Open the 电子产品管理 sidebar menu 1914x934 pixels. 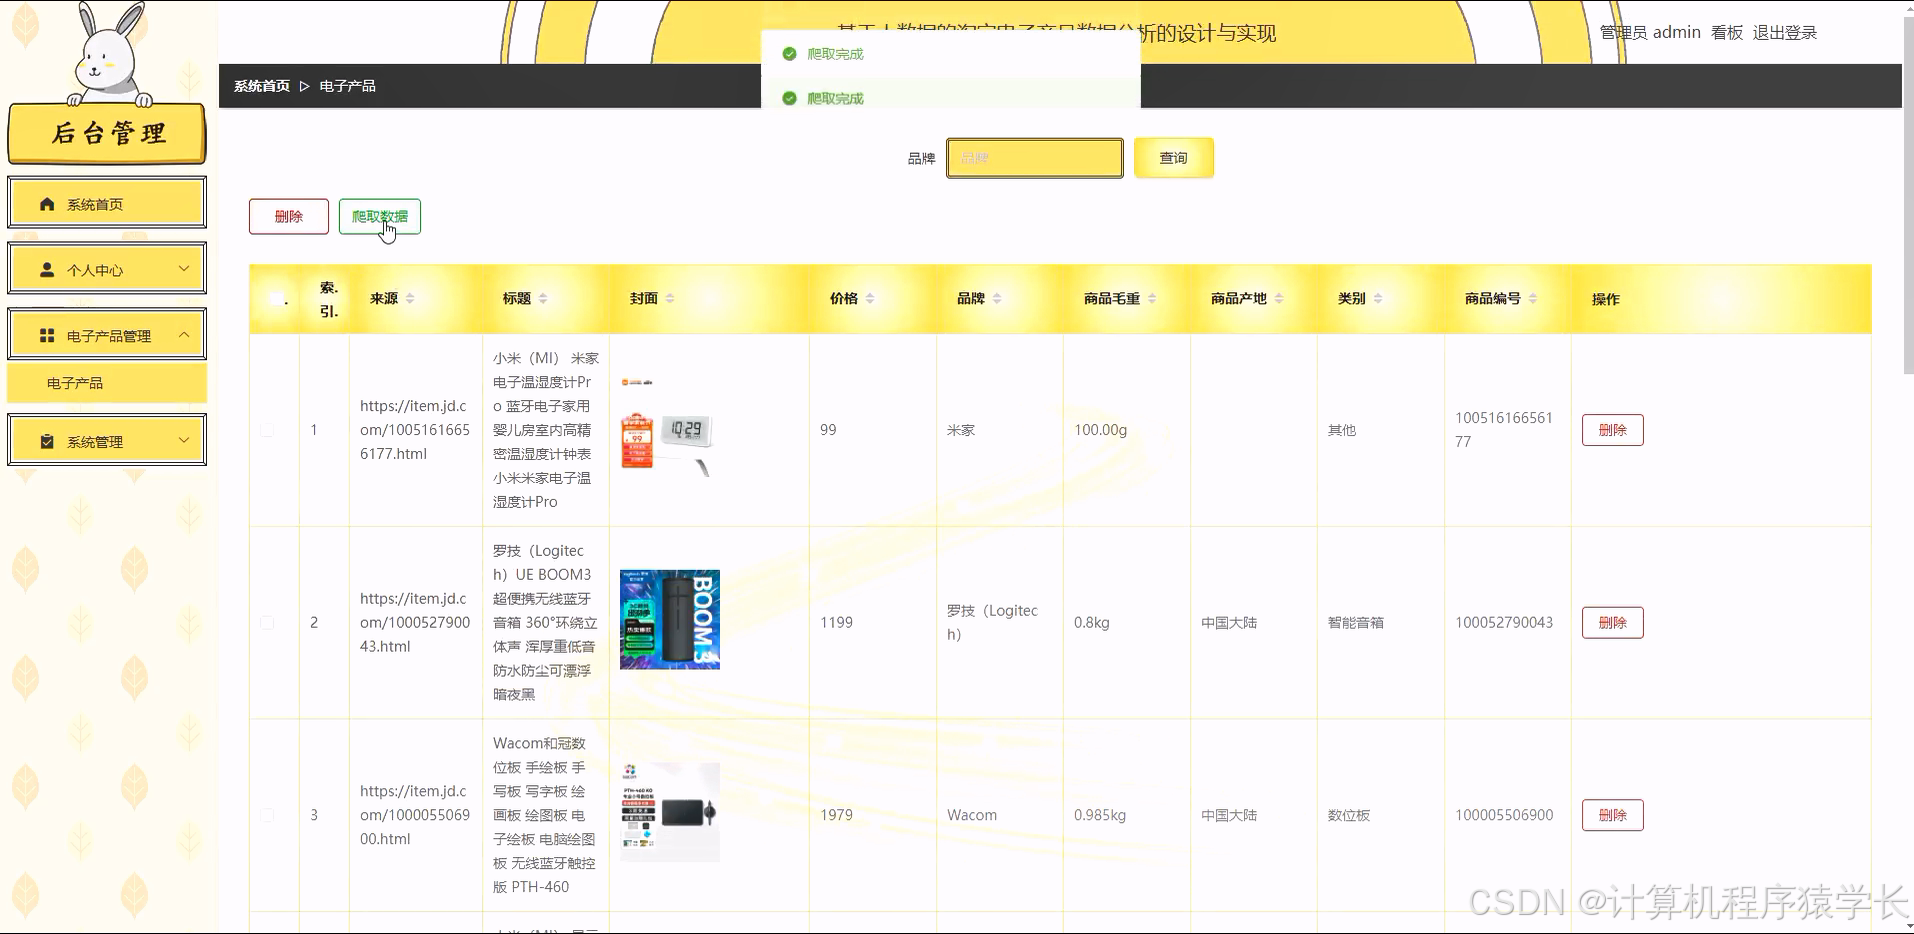click(x=107, y=335)
